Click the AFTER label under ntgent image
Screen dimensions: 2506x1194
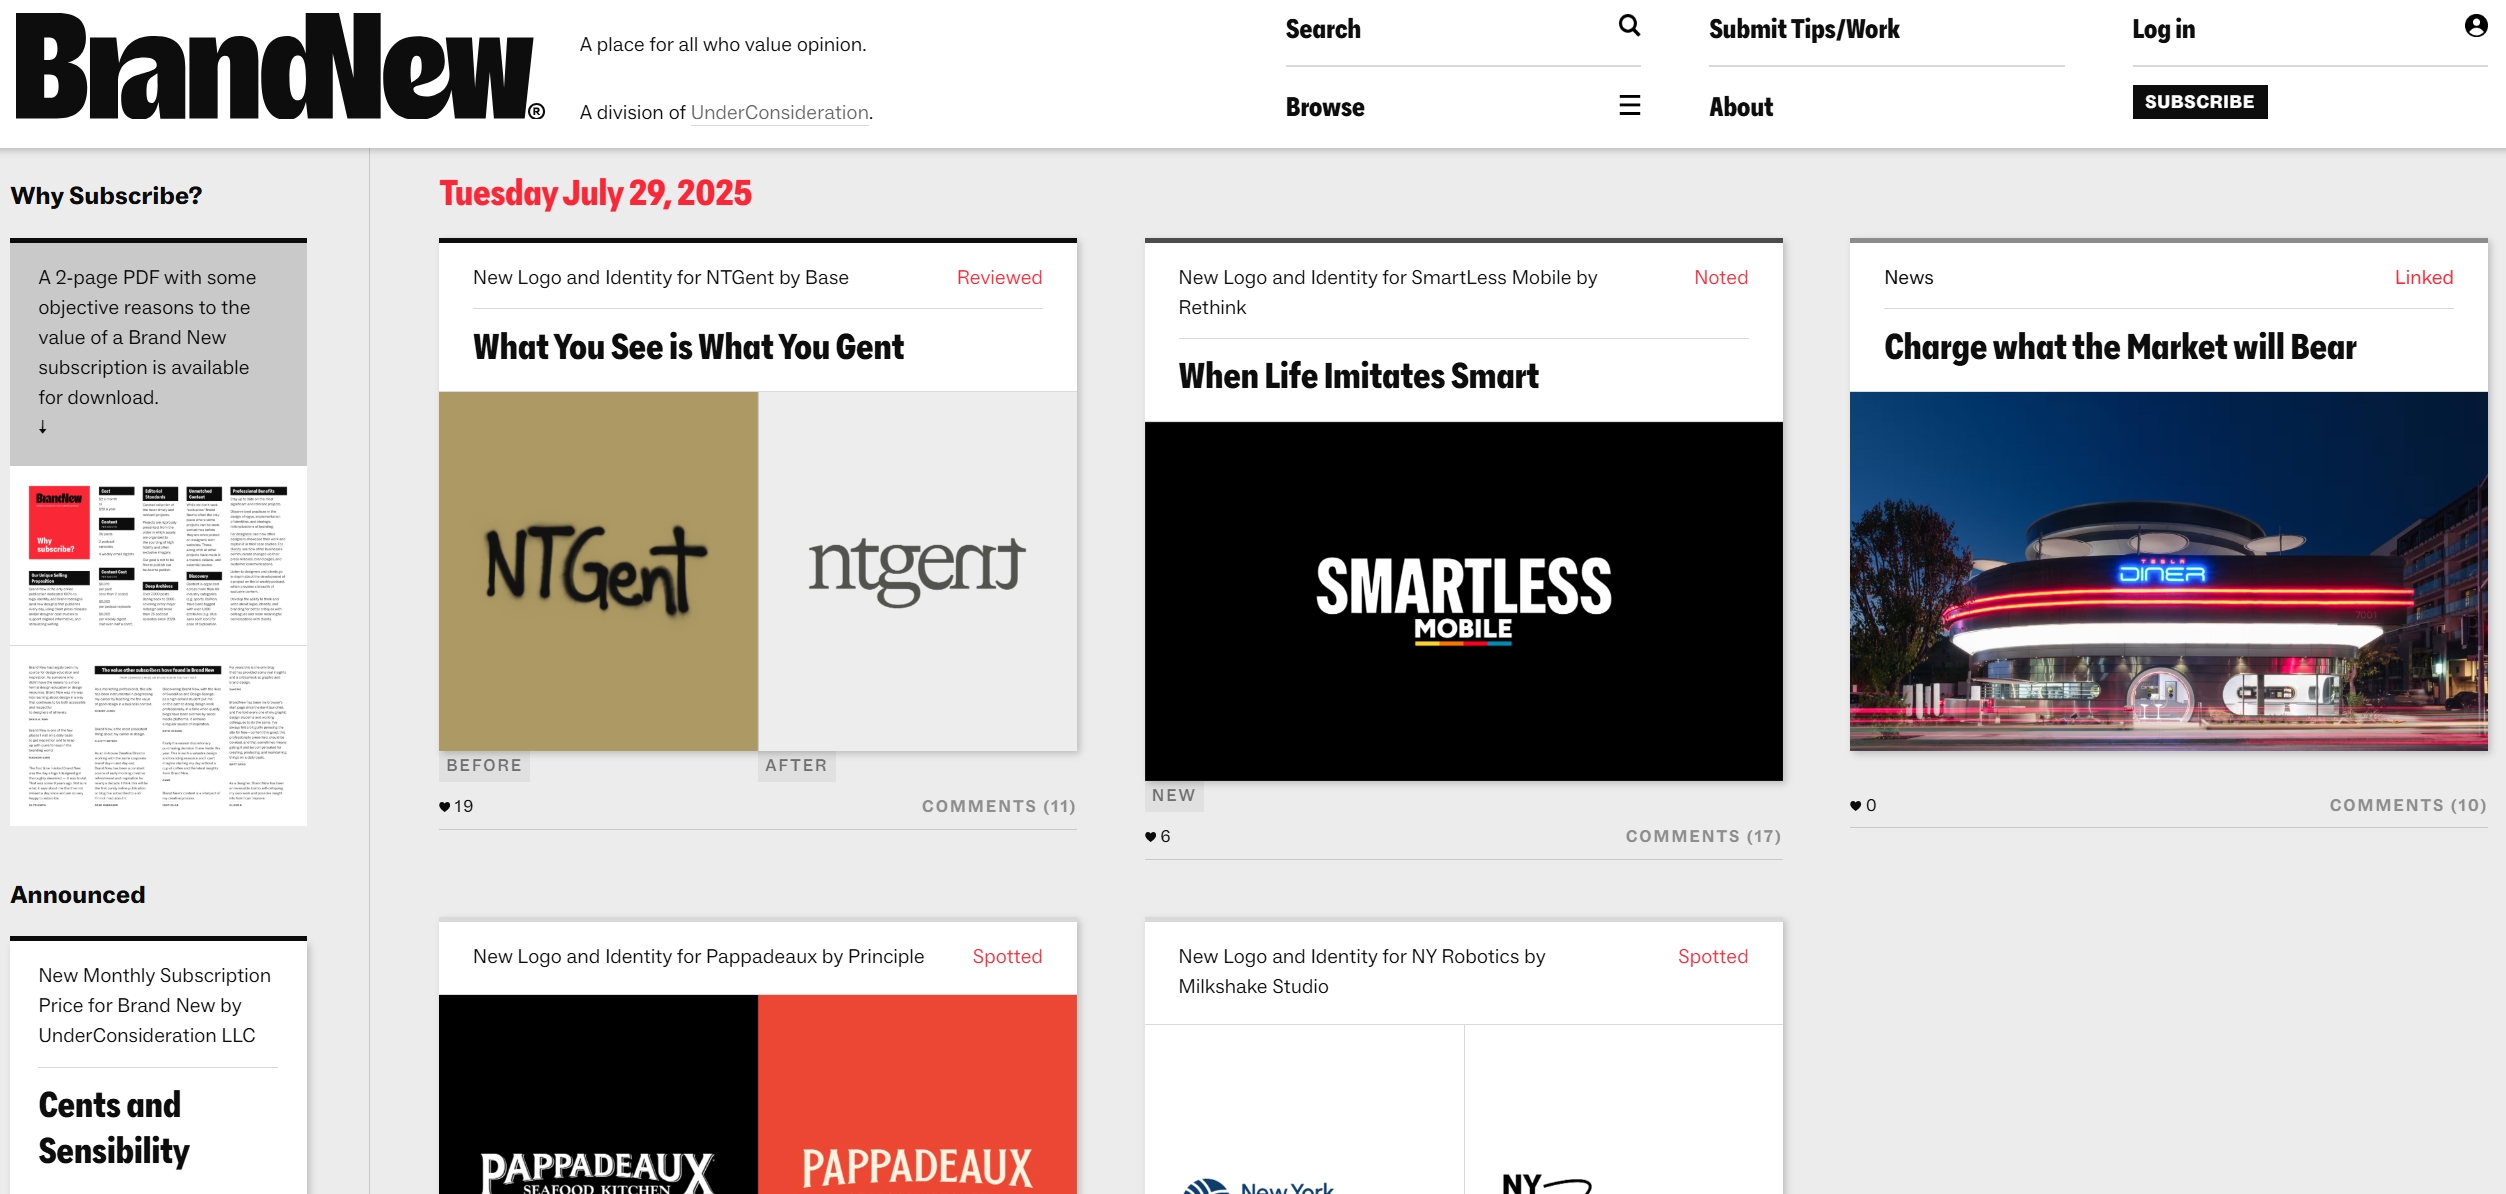coord(796,766)
